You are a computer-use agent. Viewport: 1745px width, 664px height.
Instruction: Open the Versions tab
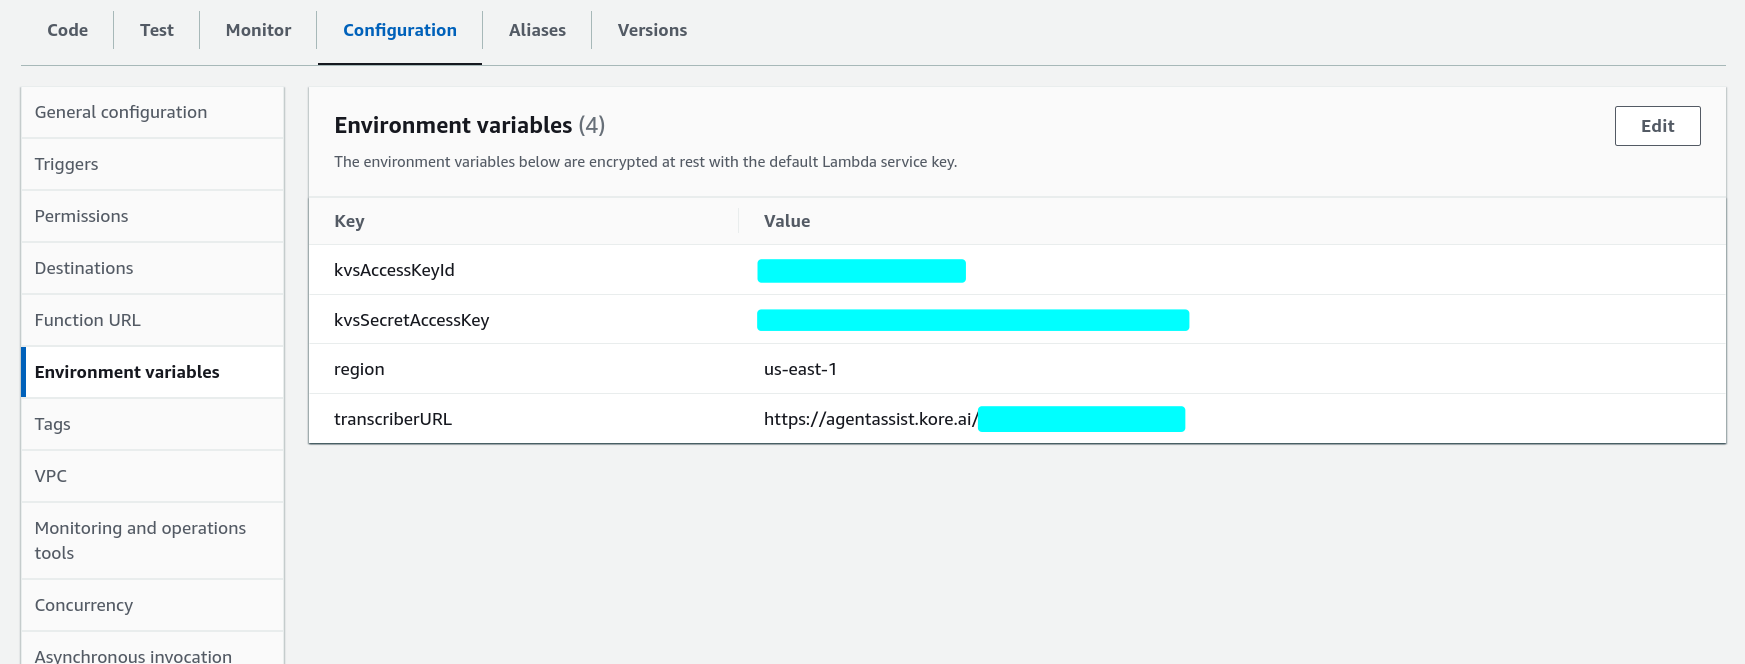click(x=652, y=30)
